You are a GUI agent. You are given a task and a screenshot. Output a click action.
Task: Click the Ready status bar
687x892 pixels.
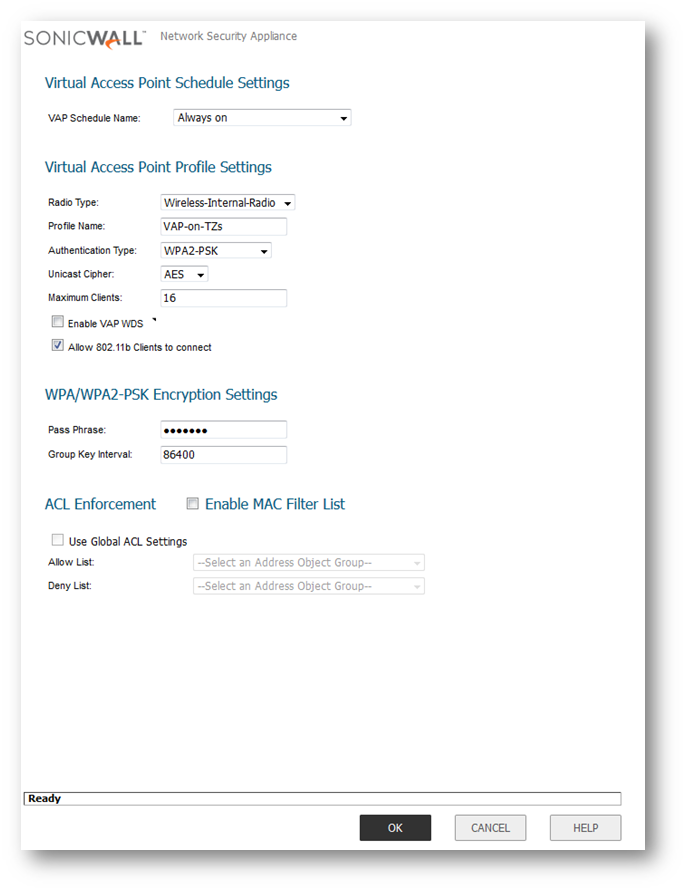click(321, 799)
